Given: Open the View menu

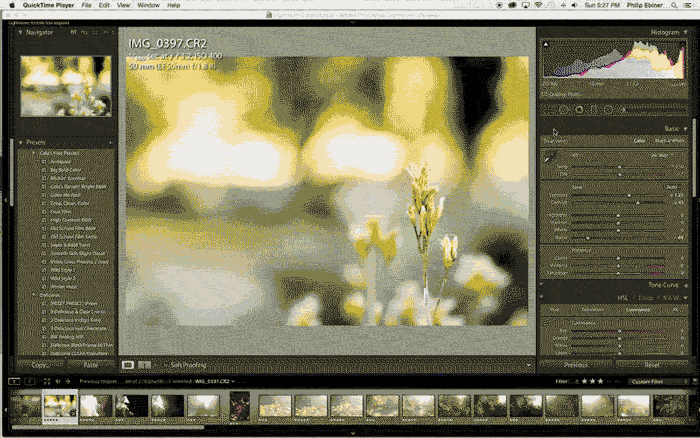Looking at the screenshot, I should coord(124,5).
